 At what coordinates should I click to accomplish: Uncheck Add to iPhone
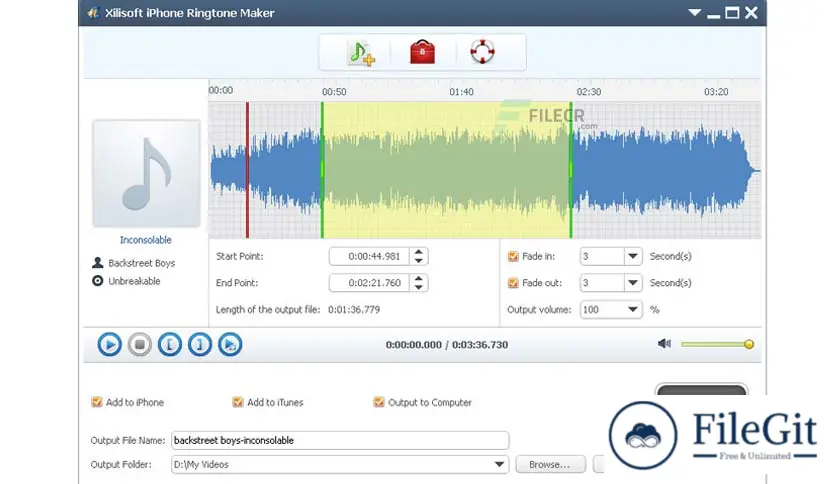coord(97,402)
